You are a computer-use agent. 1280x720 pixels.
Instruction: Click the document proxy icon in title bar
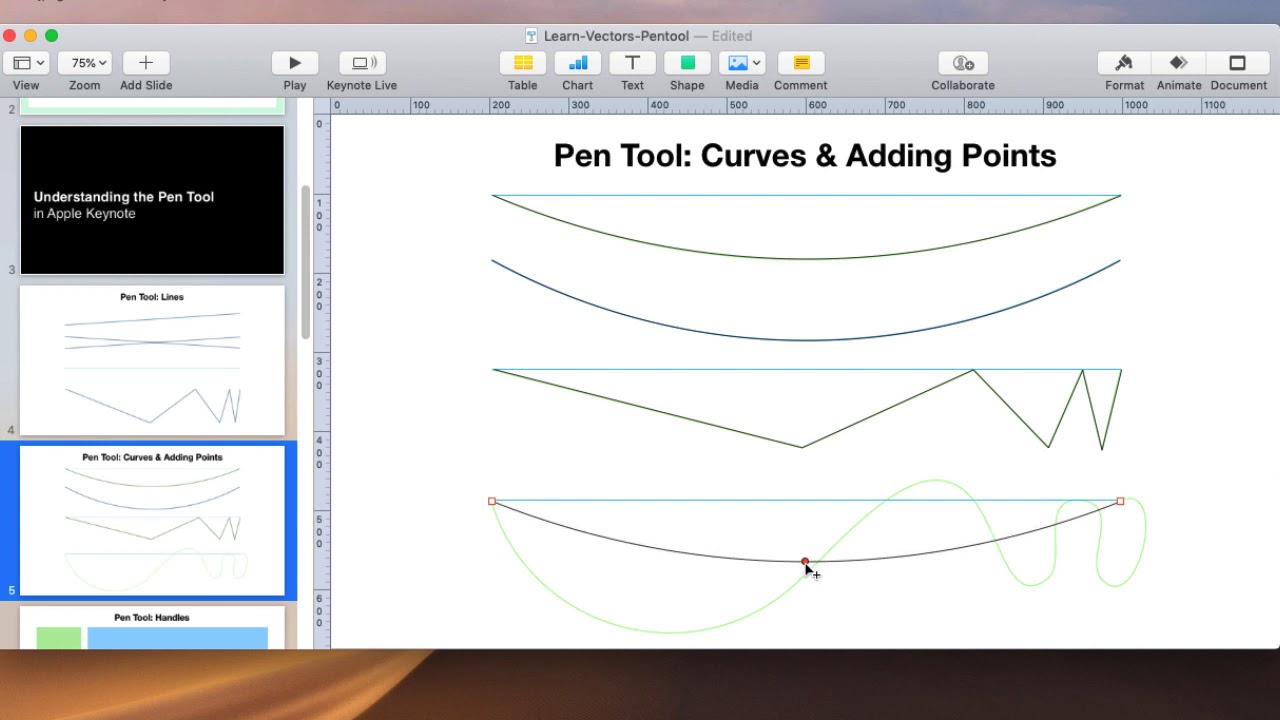pos(532,36)
